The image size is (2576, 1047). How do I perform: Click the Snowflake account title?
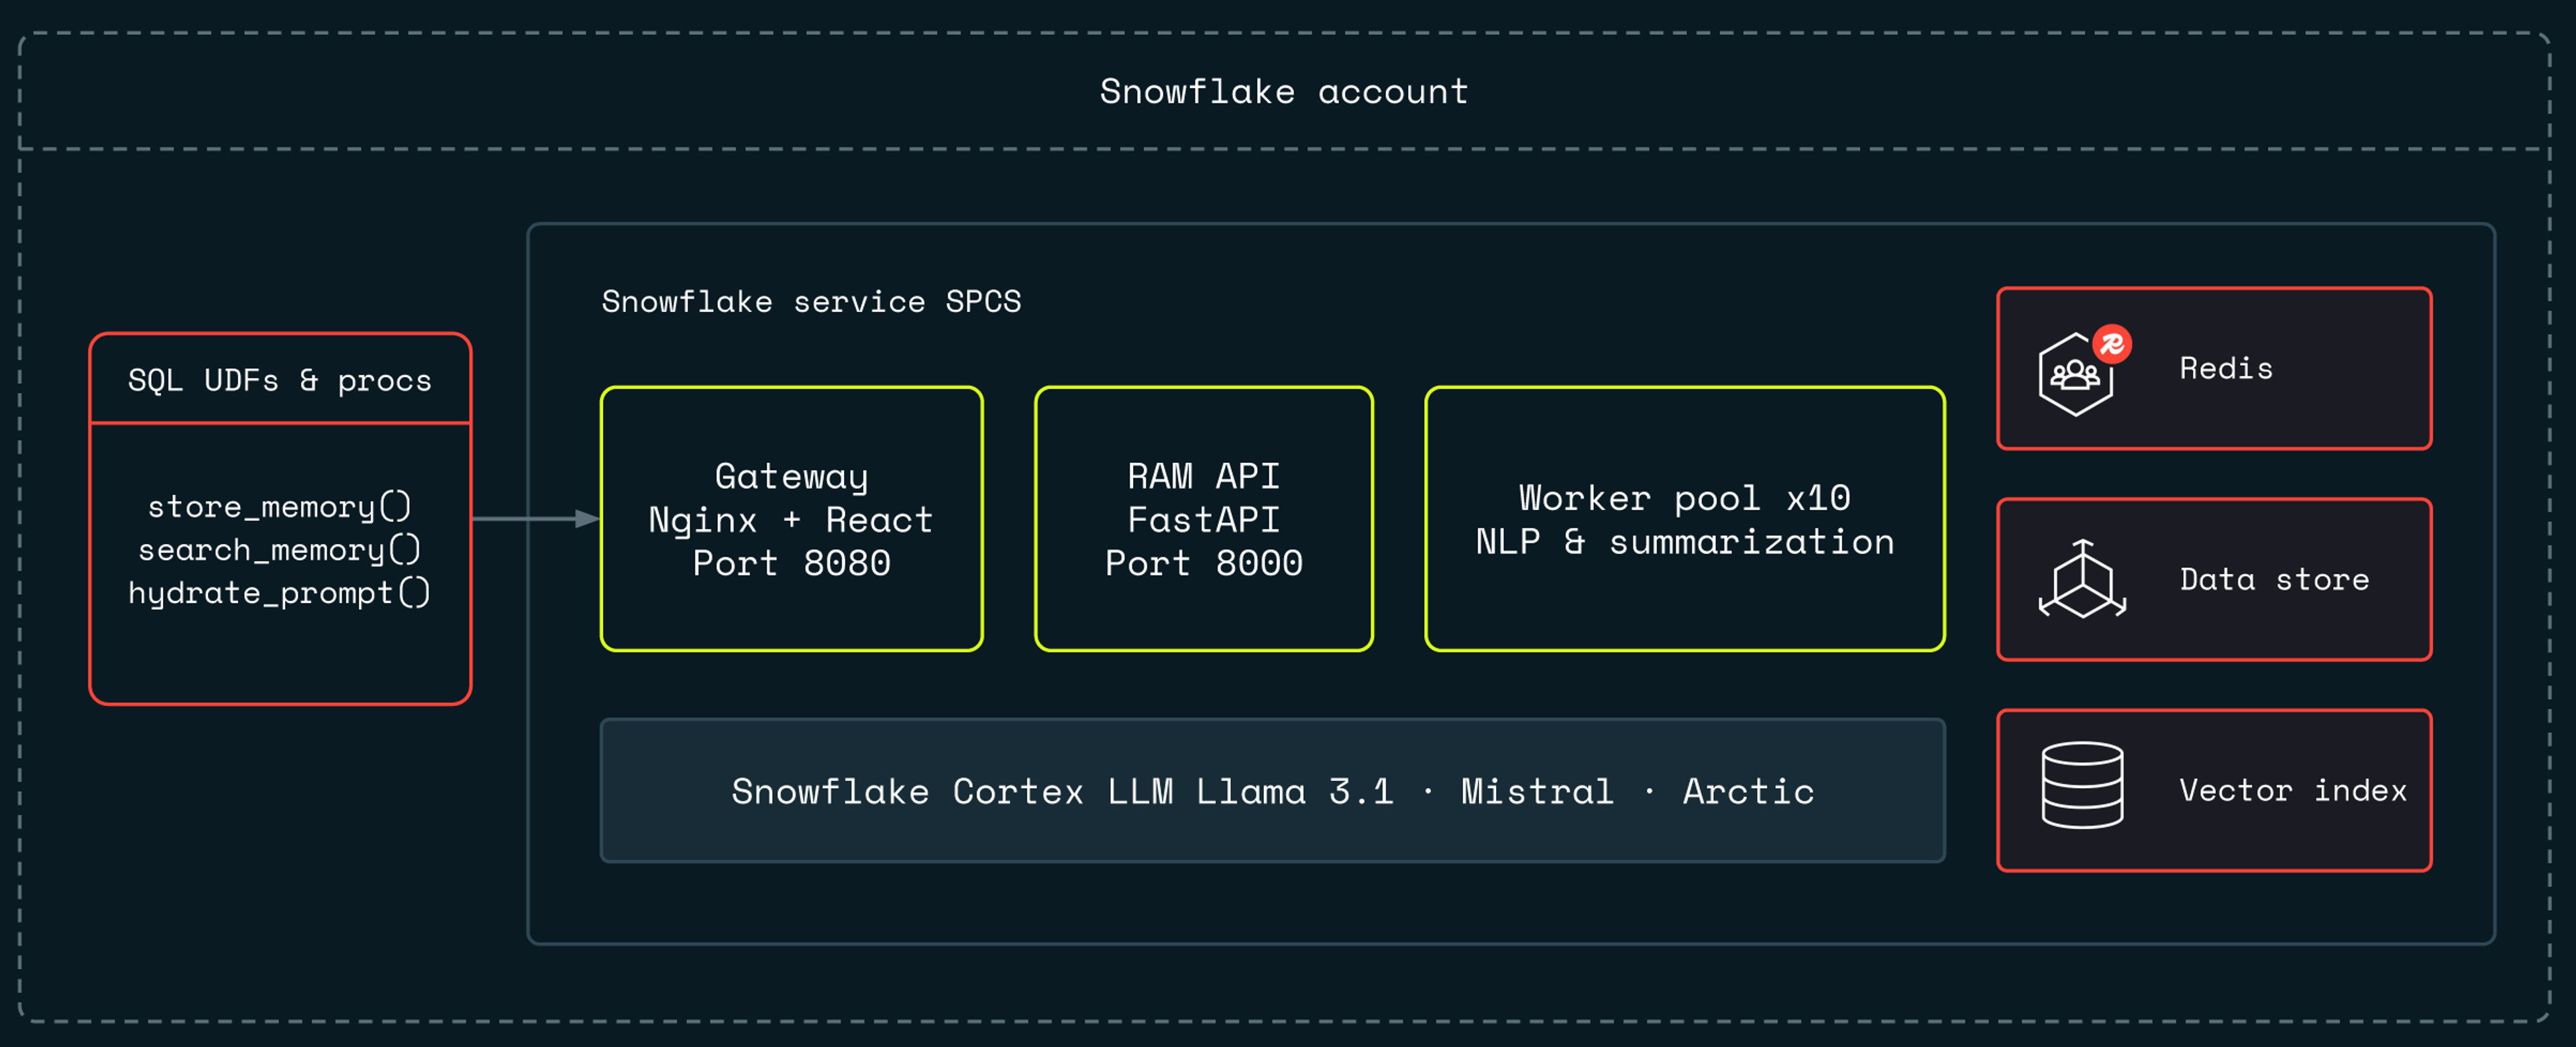pyautogui.click(x=1284, y=91)
